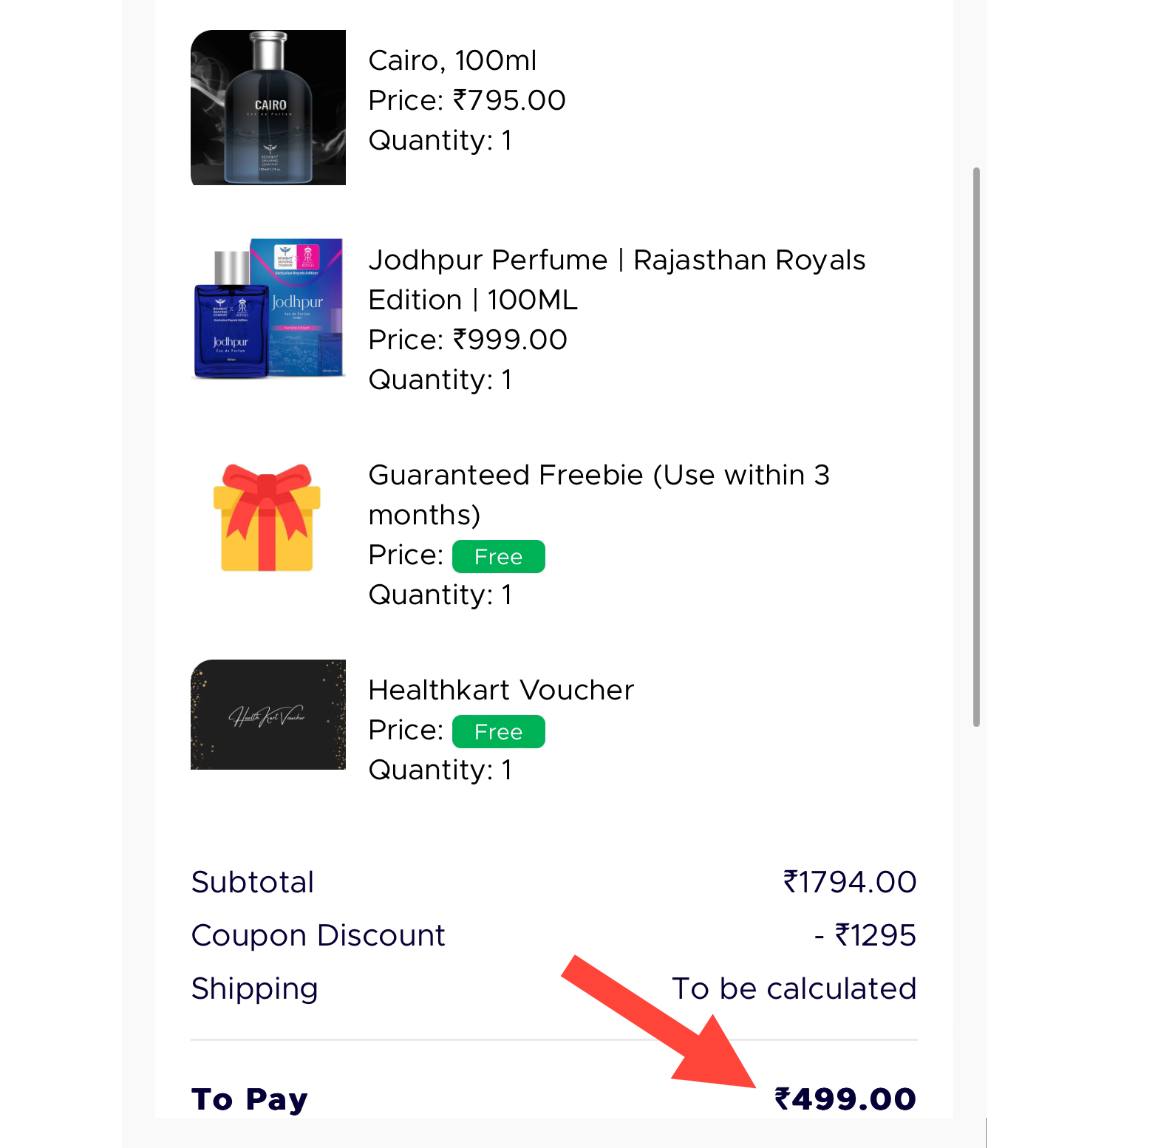Image resolution: width=1170 pixels, height=1148 pixels.
Task: Open the Jodhpur Rajasthan Royals product image
Action: click(266, 308)
